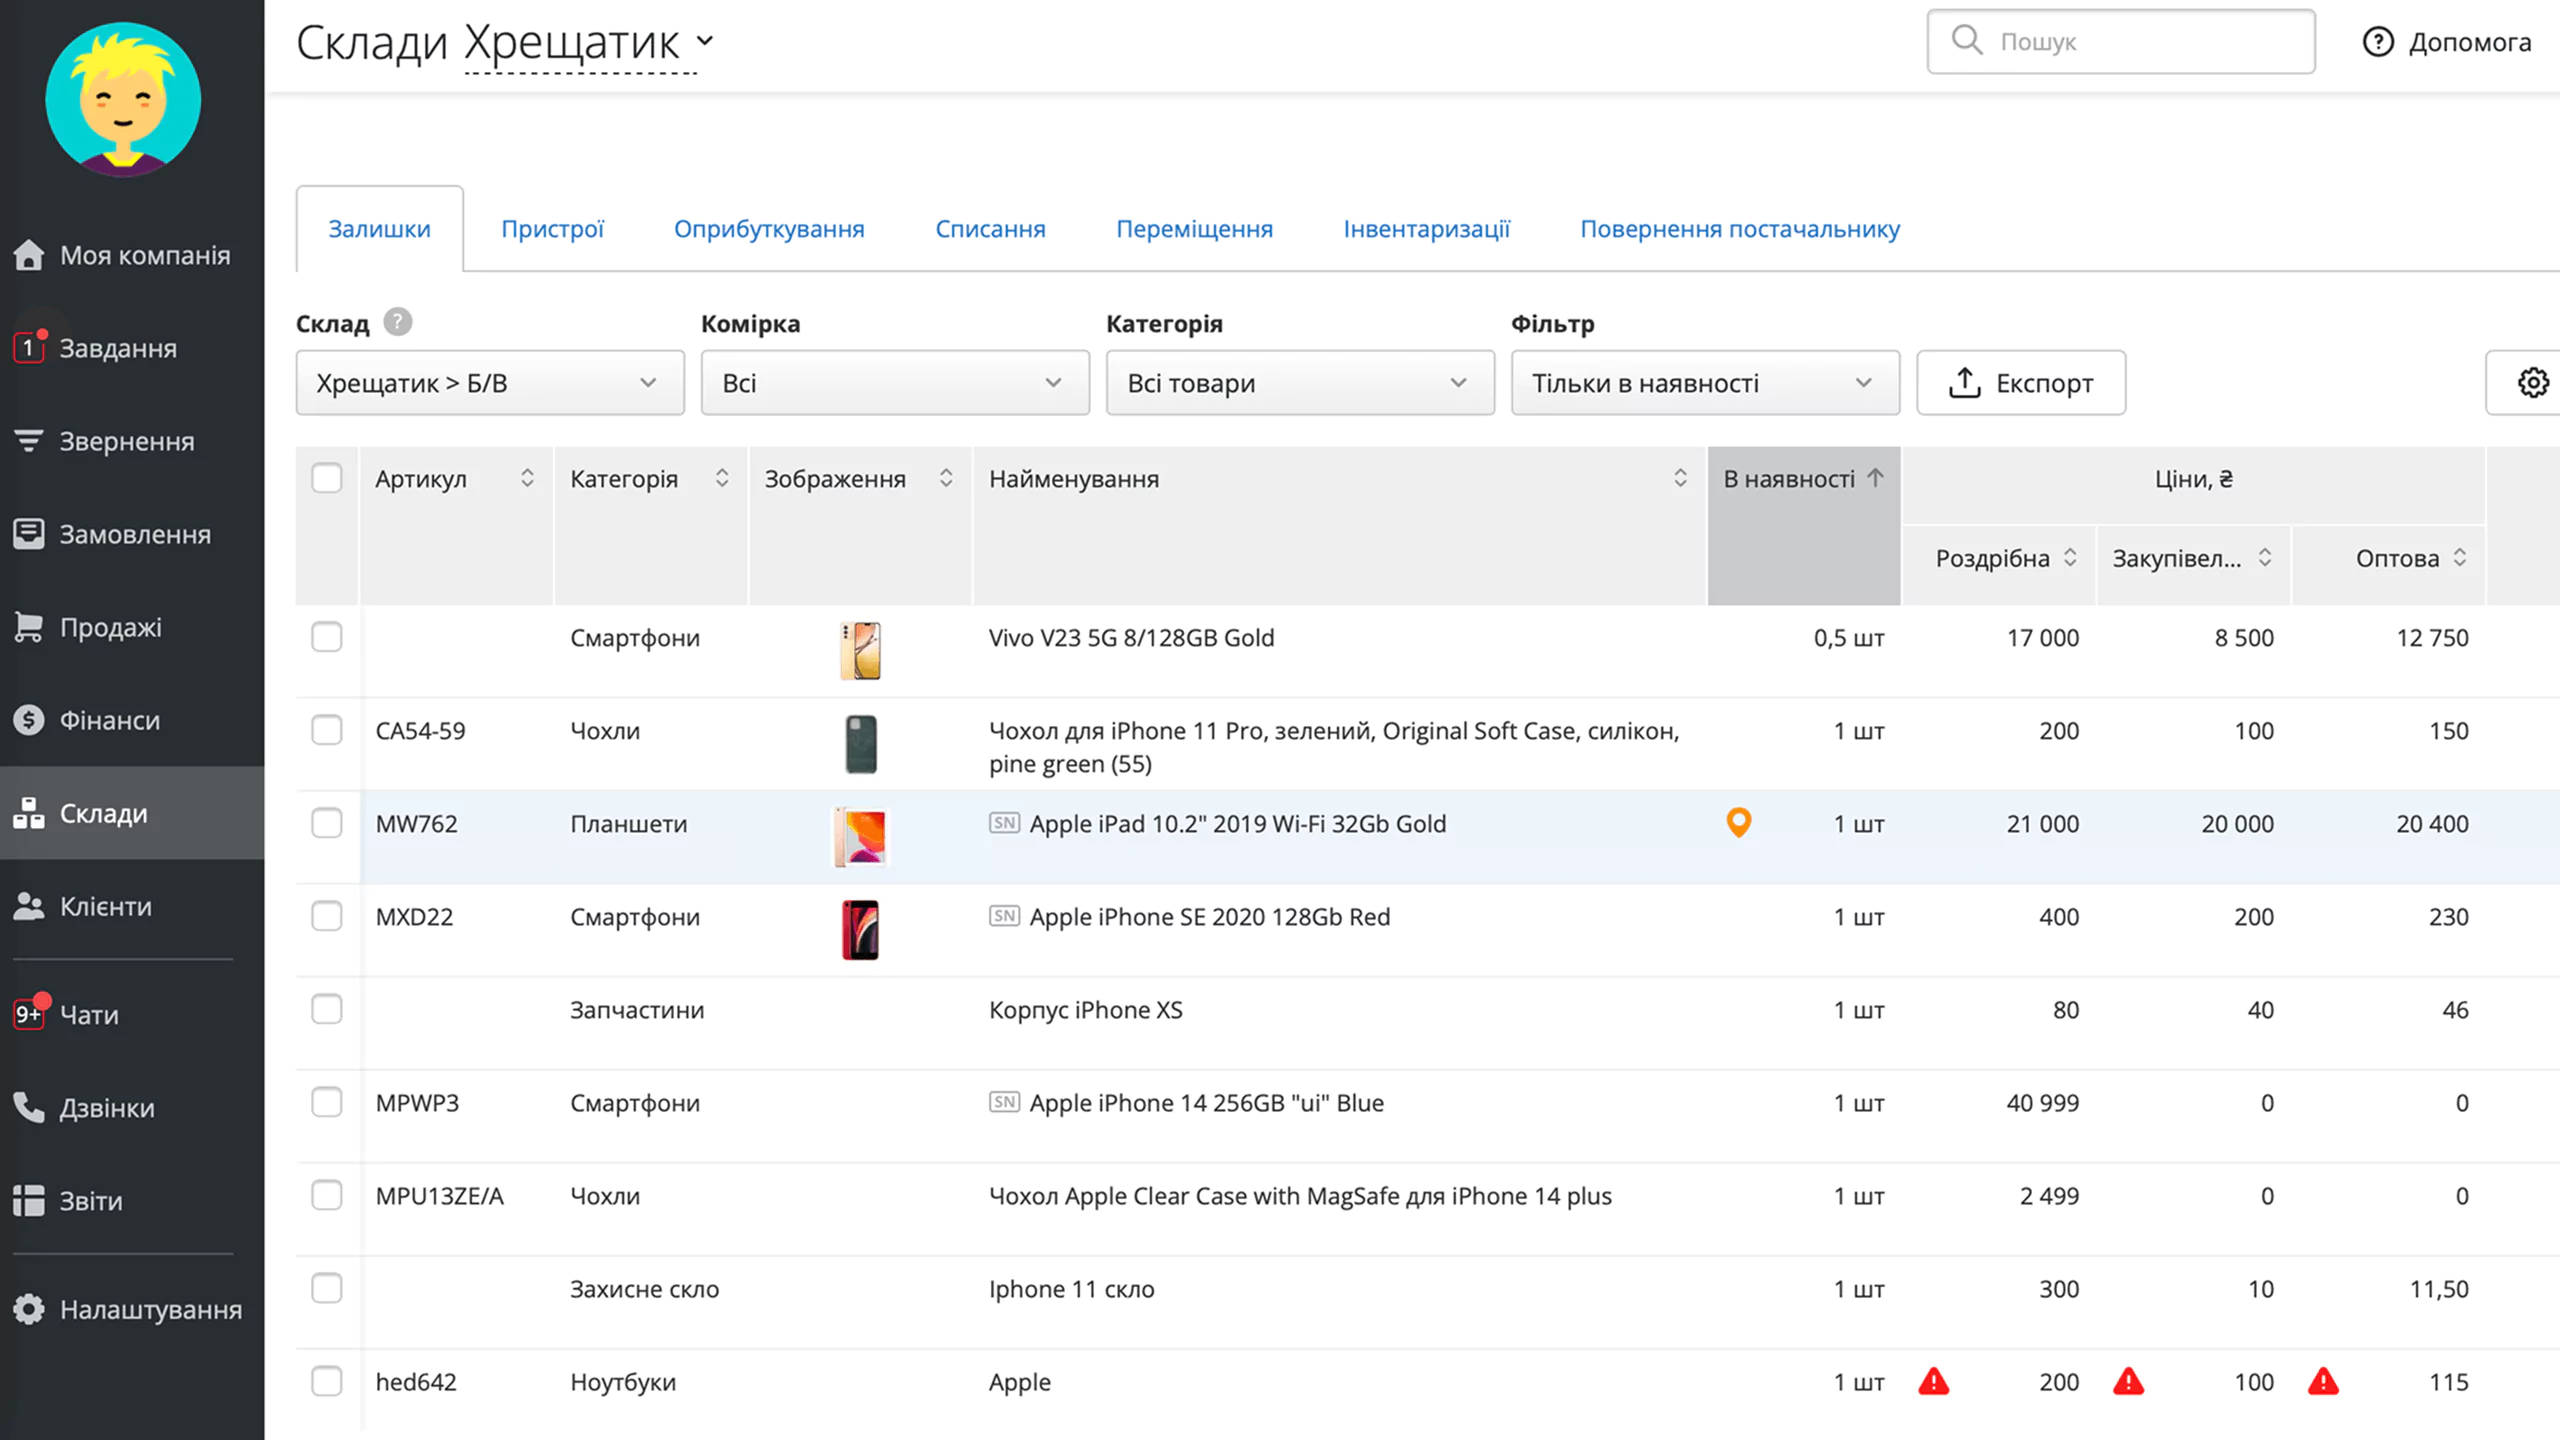2560x1440 pixels.
Task: Check the MW762 row checkbox
Action: pyautogui.click(x=327, y=823)
